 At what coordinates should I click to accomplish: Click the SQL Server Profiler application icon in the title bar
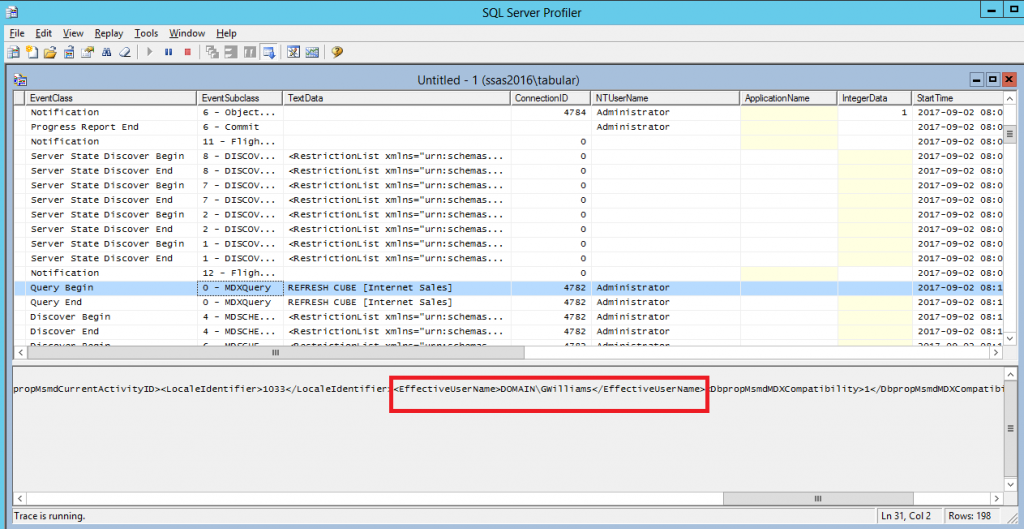tap(12, 12)
